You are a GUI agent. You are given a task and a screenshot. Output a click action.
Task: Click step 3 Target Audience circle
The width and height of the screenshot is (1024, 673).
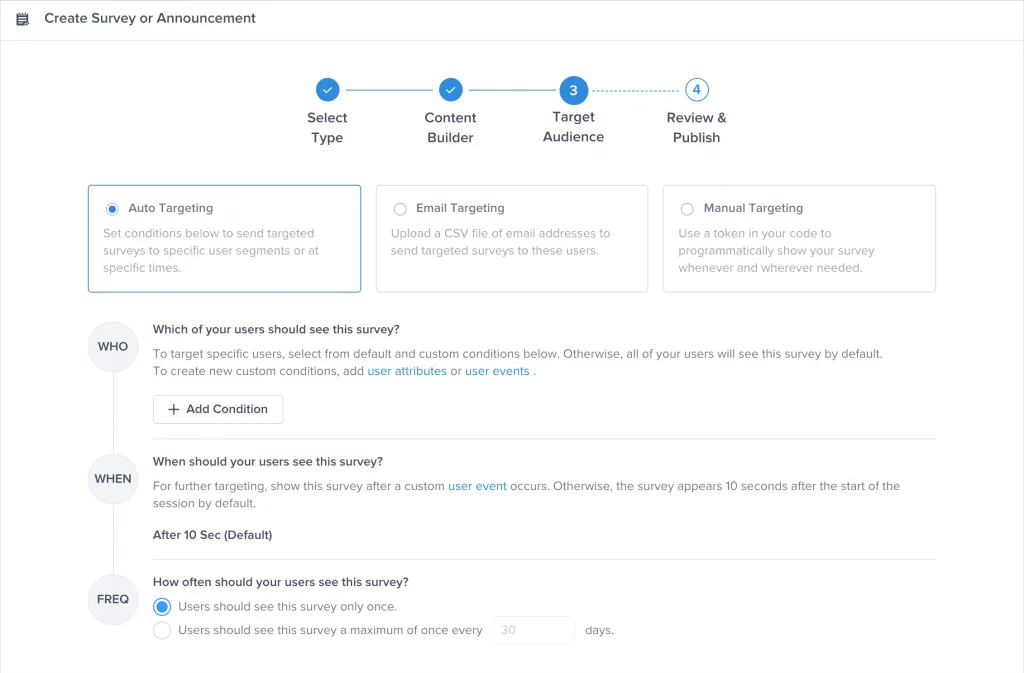click(x=573, y=90)
